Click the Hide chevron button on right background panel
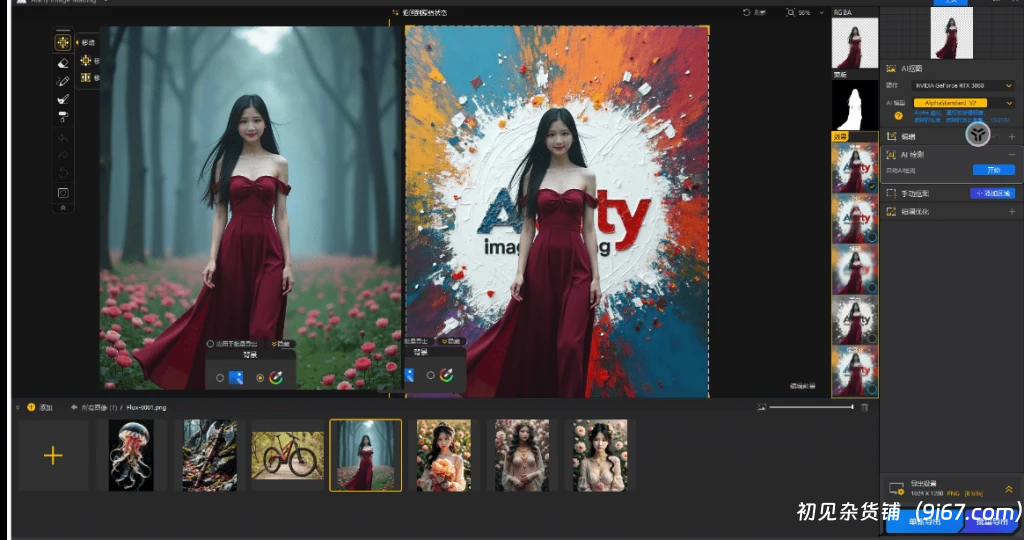The width and height of the screenshot is (1024, 540). click(x=451, y=341)
